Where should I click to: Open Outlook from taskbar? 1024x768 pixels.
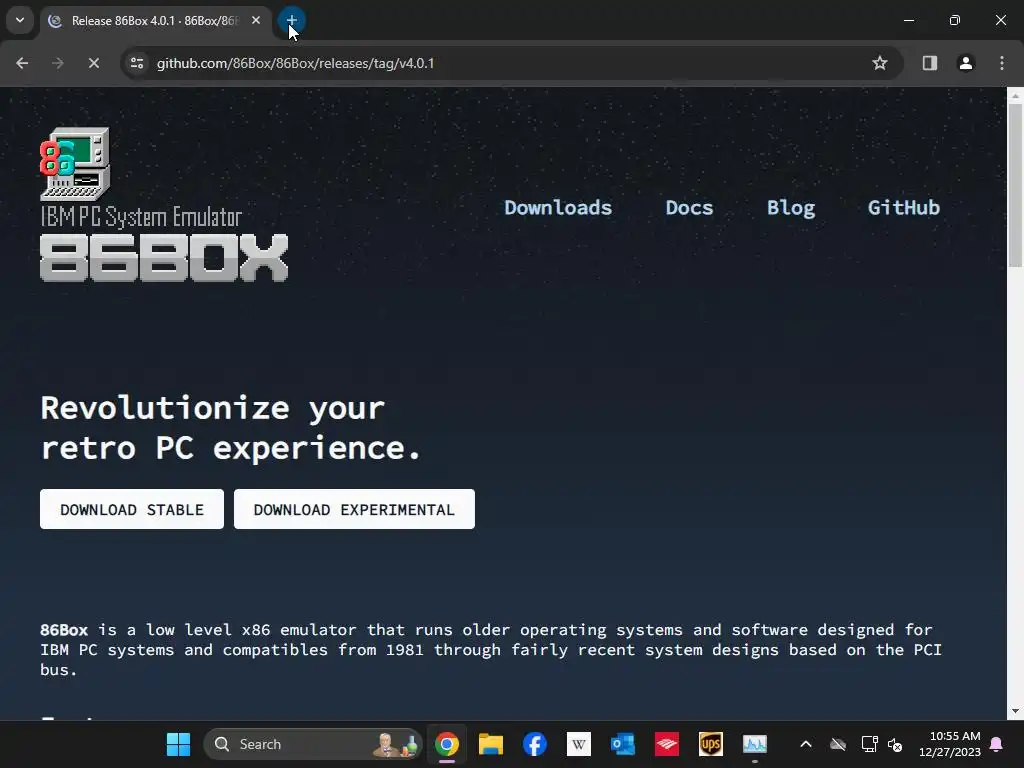pos(623,744)
